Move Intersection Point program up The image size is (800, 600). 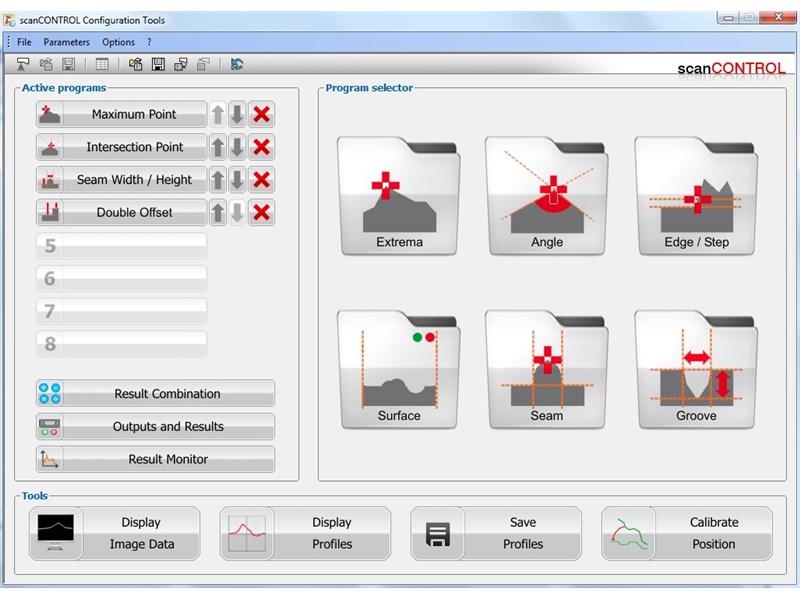tap(218, 147)
